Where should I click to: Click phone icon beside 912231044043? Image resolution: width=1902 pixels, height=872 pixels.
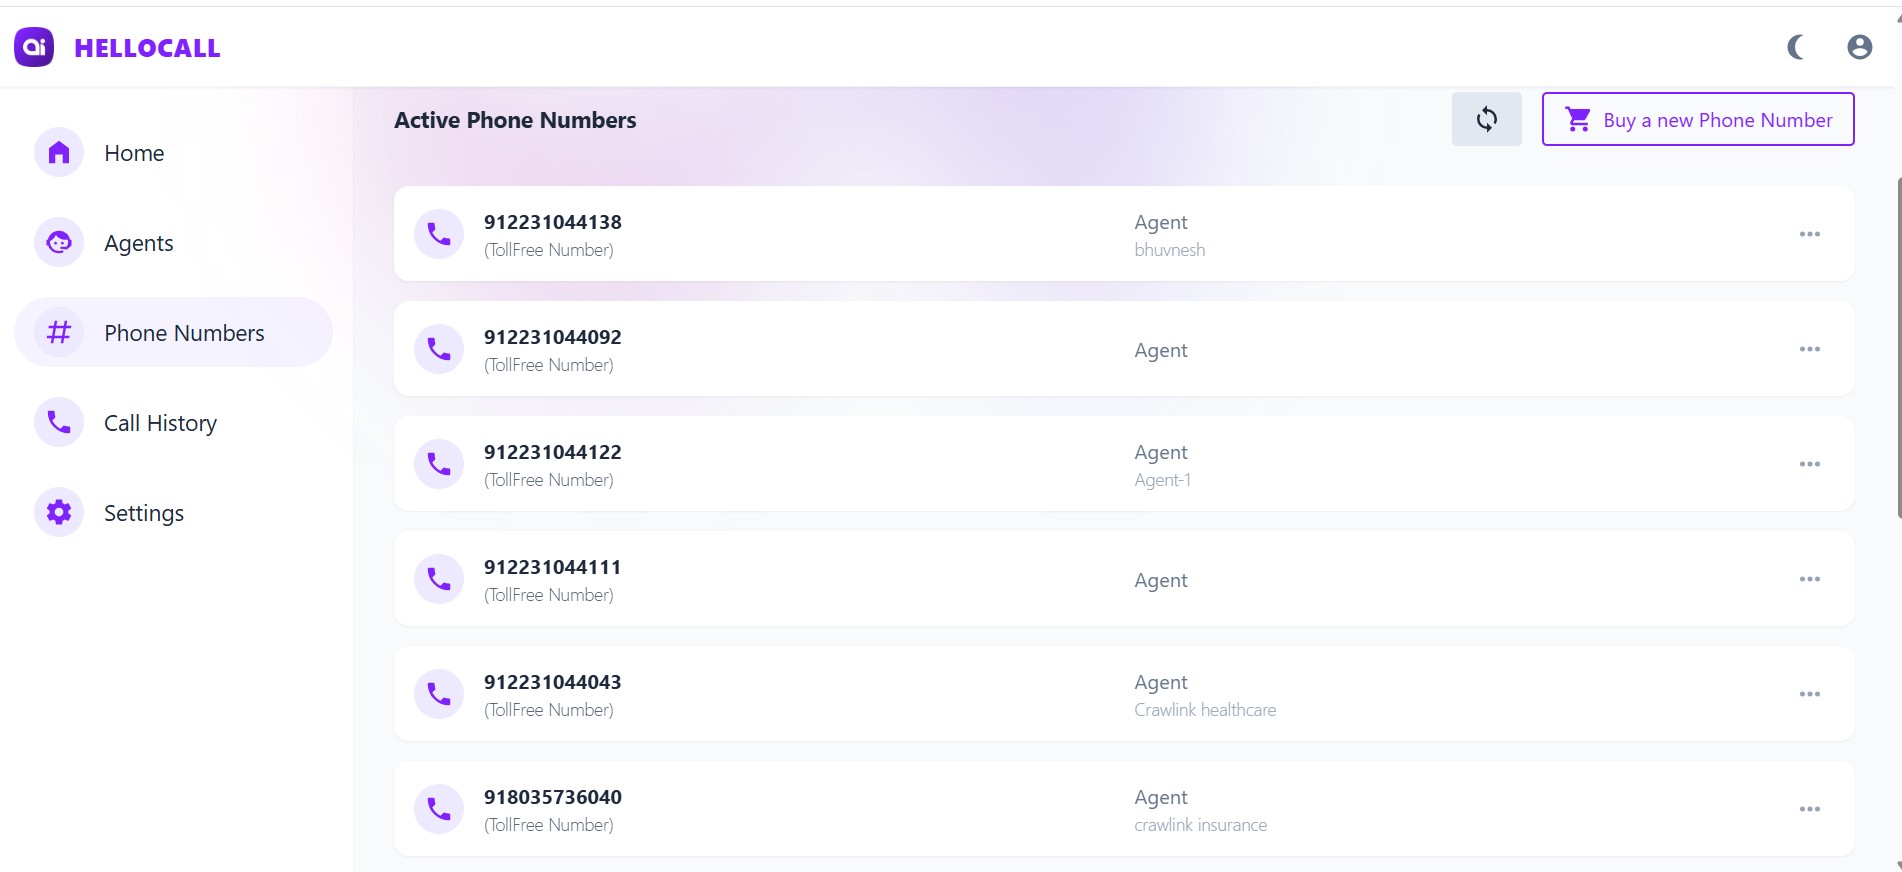pos(439,694)
